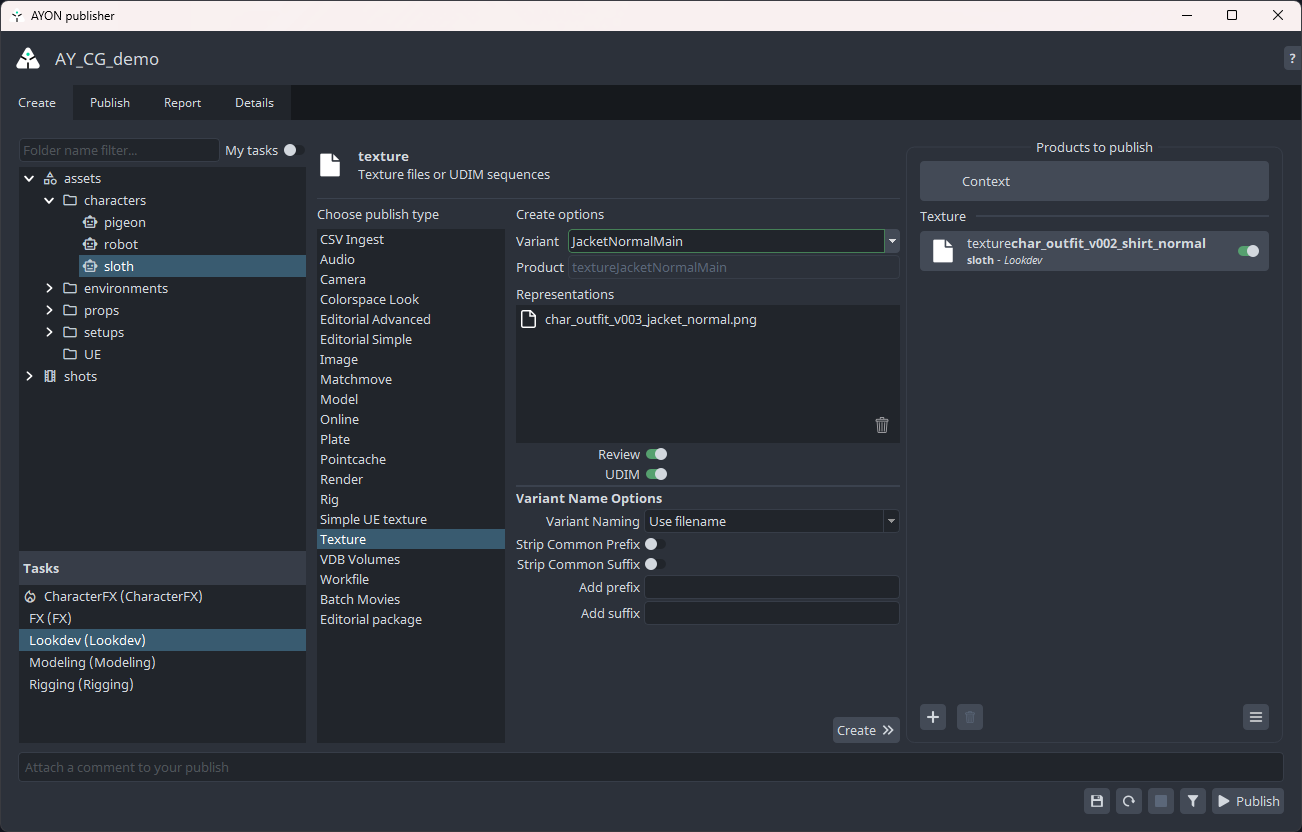This screenshot has height=832, width=1302.
Task: Delete the representation with trash icon
Action: (882, 425)
